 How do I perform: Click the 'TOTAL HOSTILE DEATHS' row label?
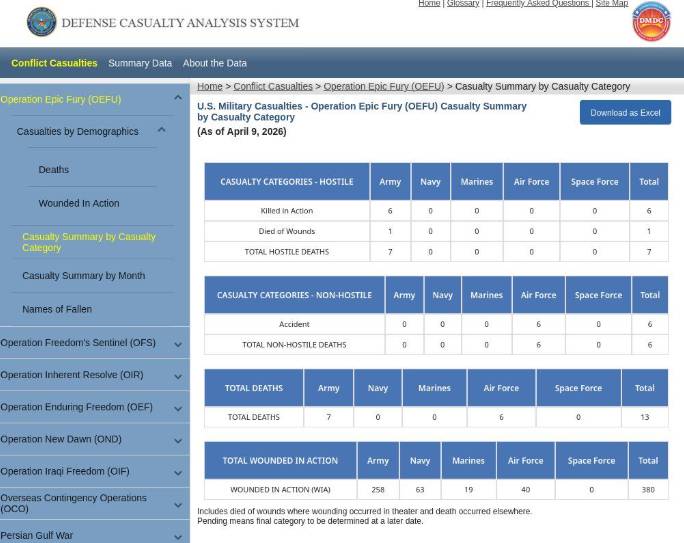pos(287,252)
